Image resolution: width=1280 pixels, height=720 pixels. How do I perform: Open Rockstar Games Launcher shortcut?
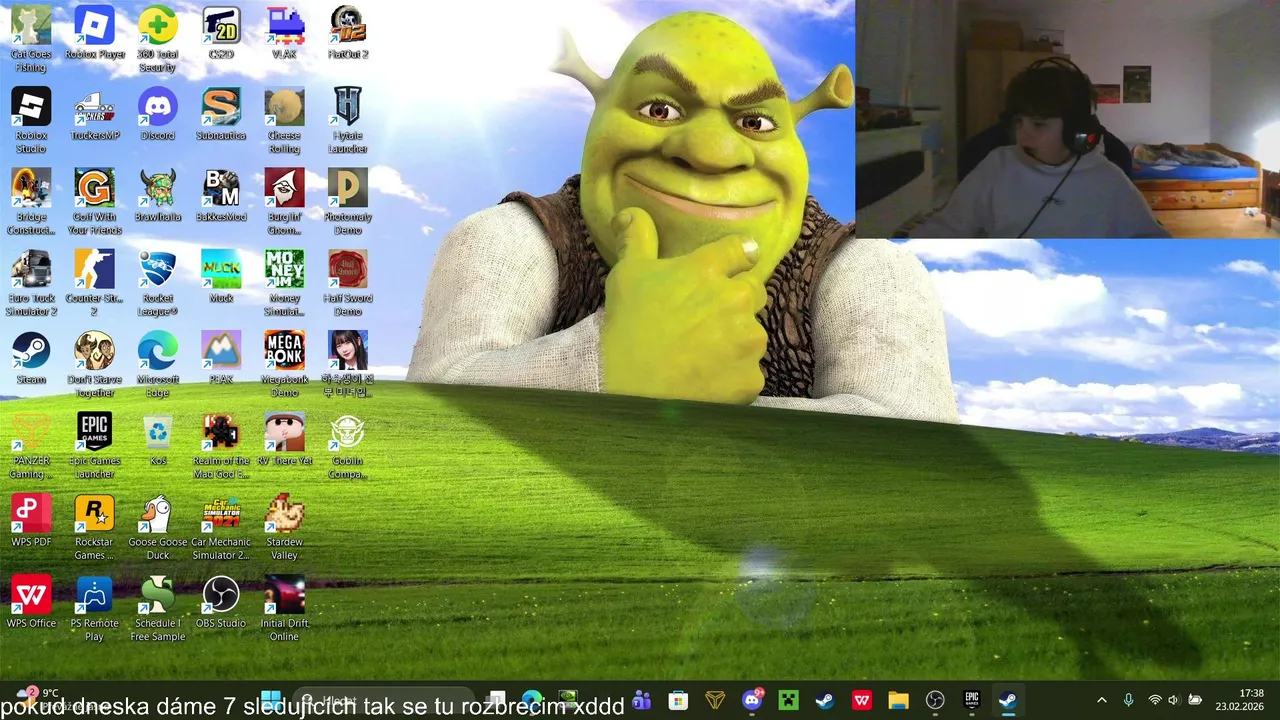click(94, 527)
